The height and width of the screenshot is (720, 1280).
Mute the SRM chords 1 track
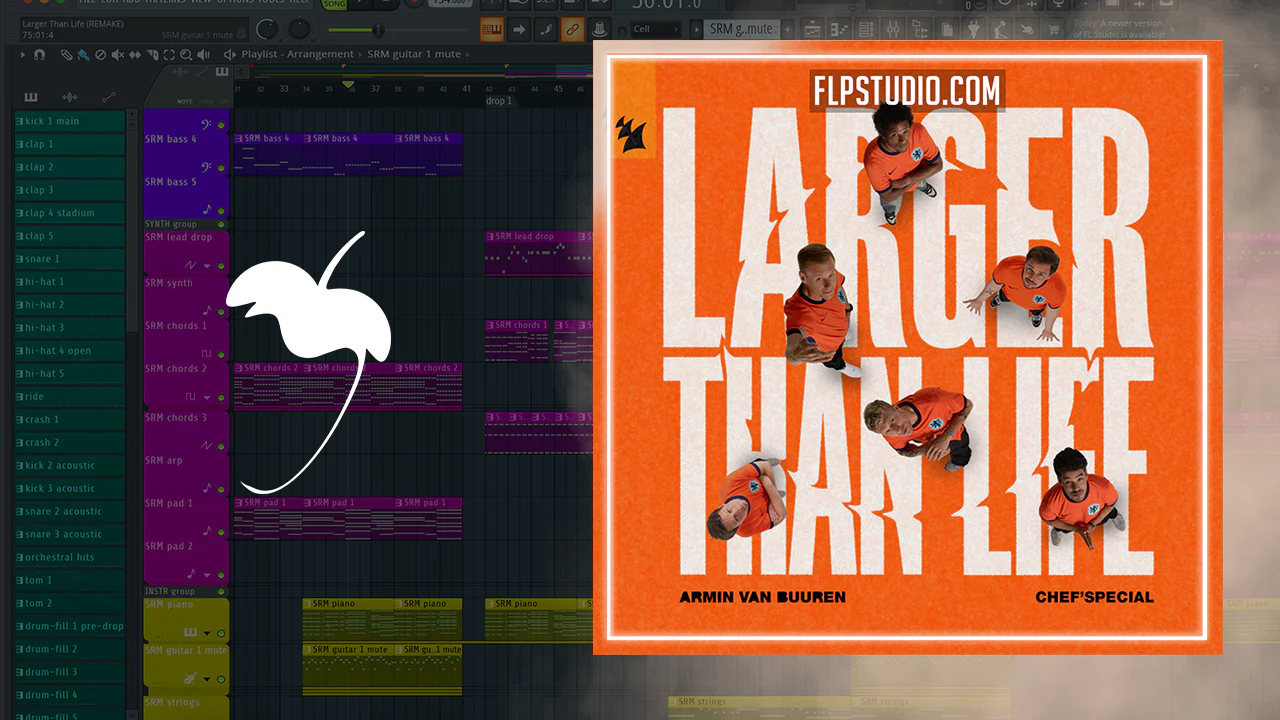click(222, 355)
